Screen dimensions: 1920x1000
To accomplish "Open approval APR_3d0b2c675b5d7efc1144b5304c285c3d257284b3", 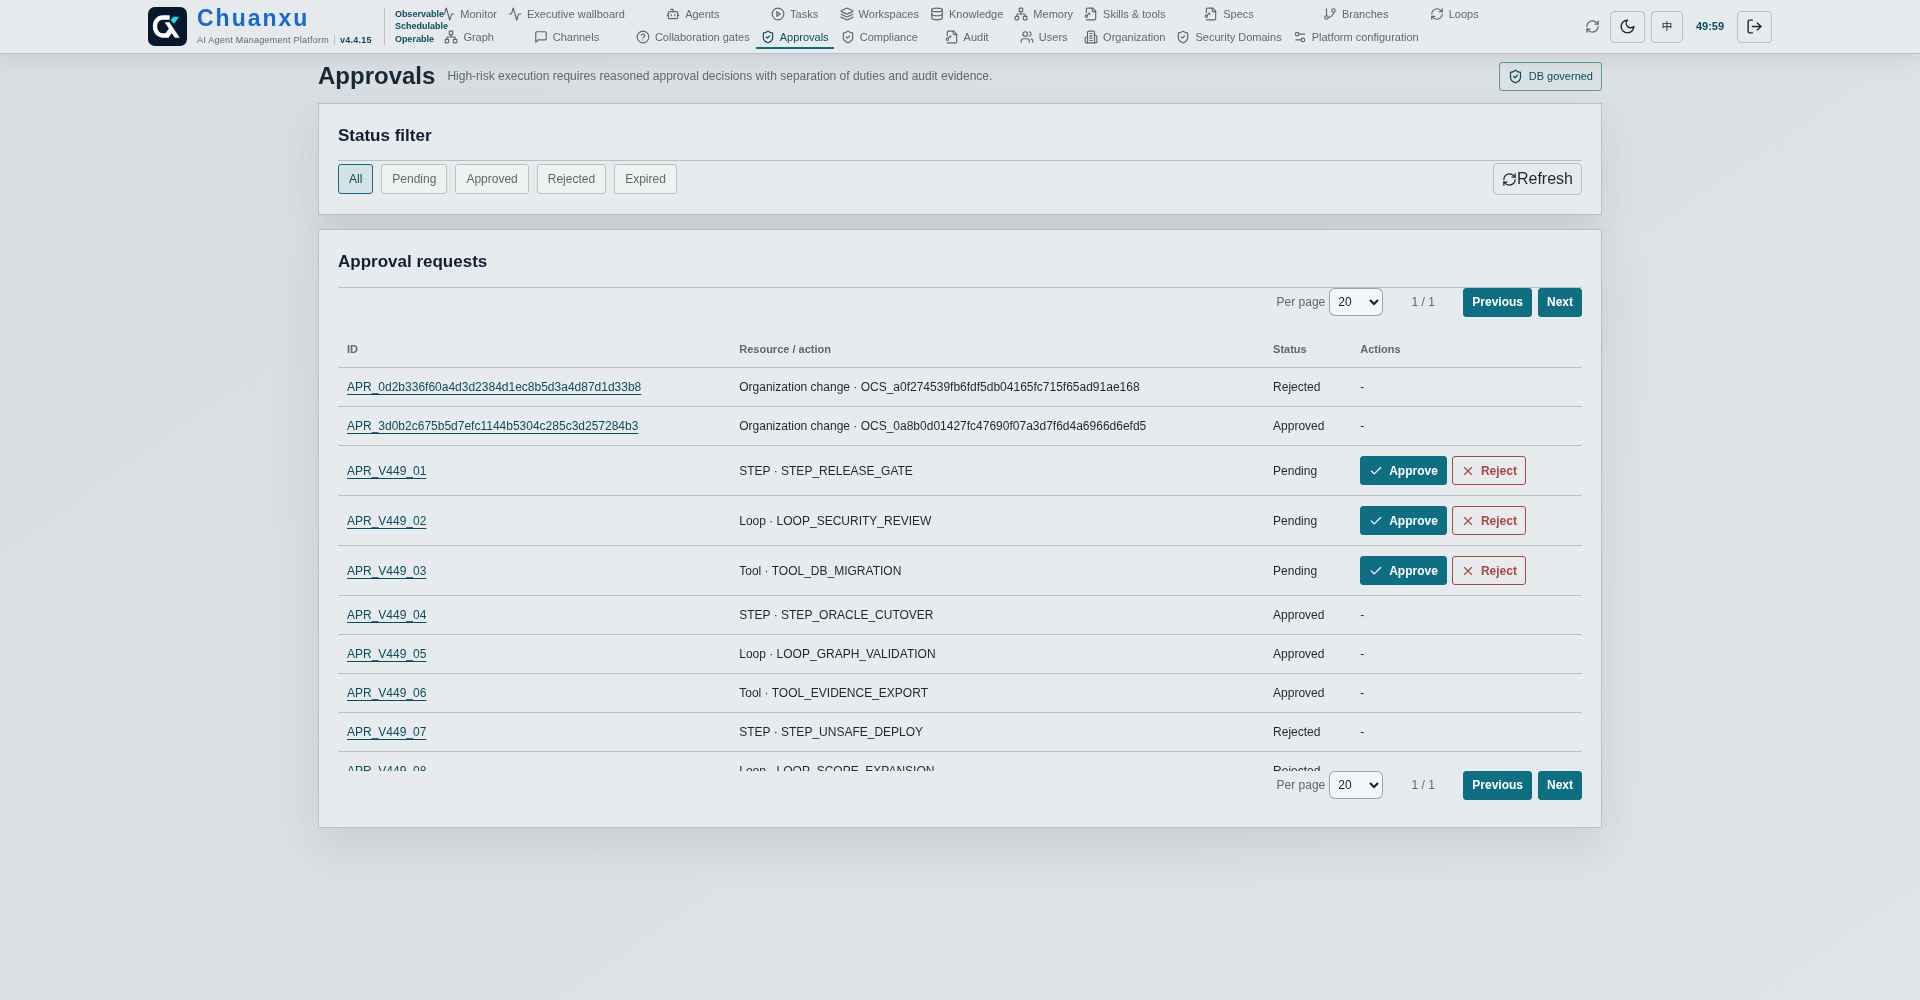I will click(492, 426).
